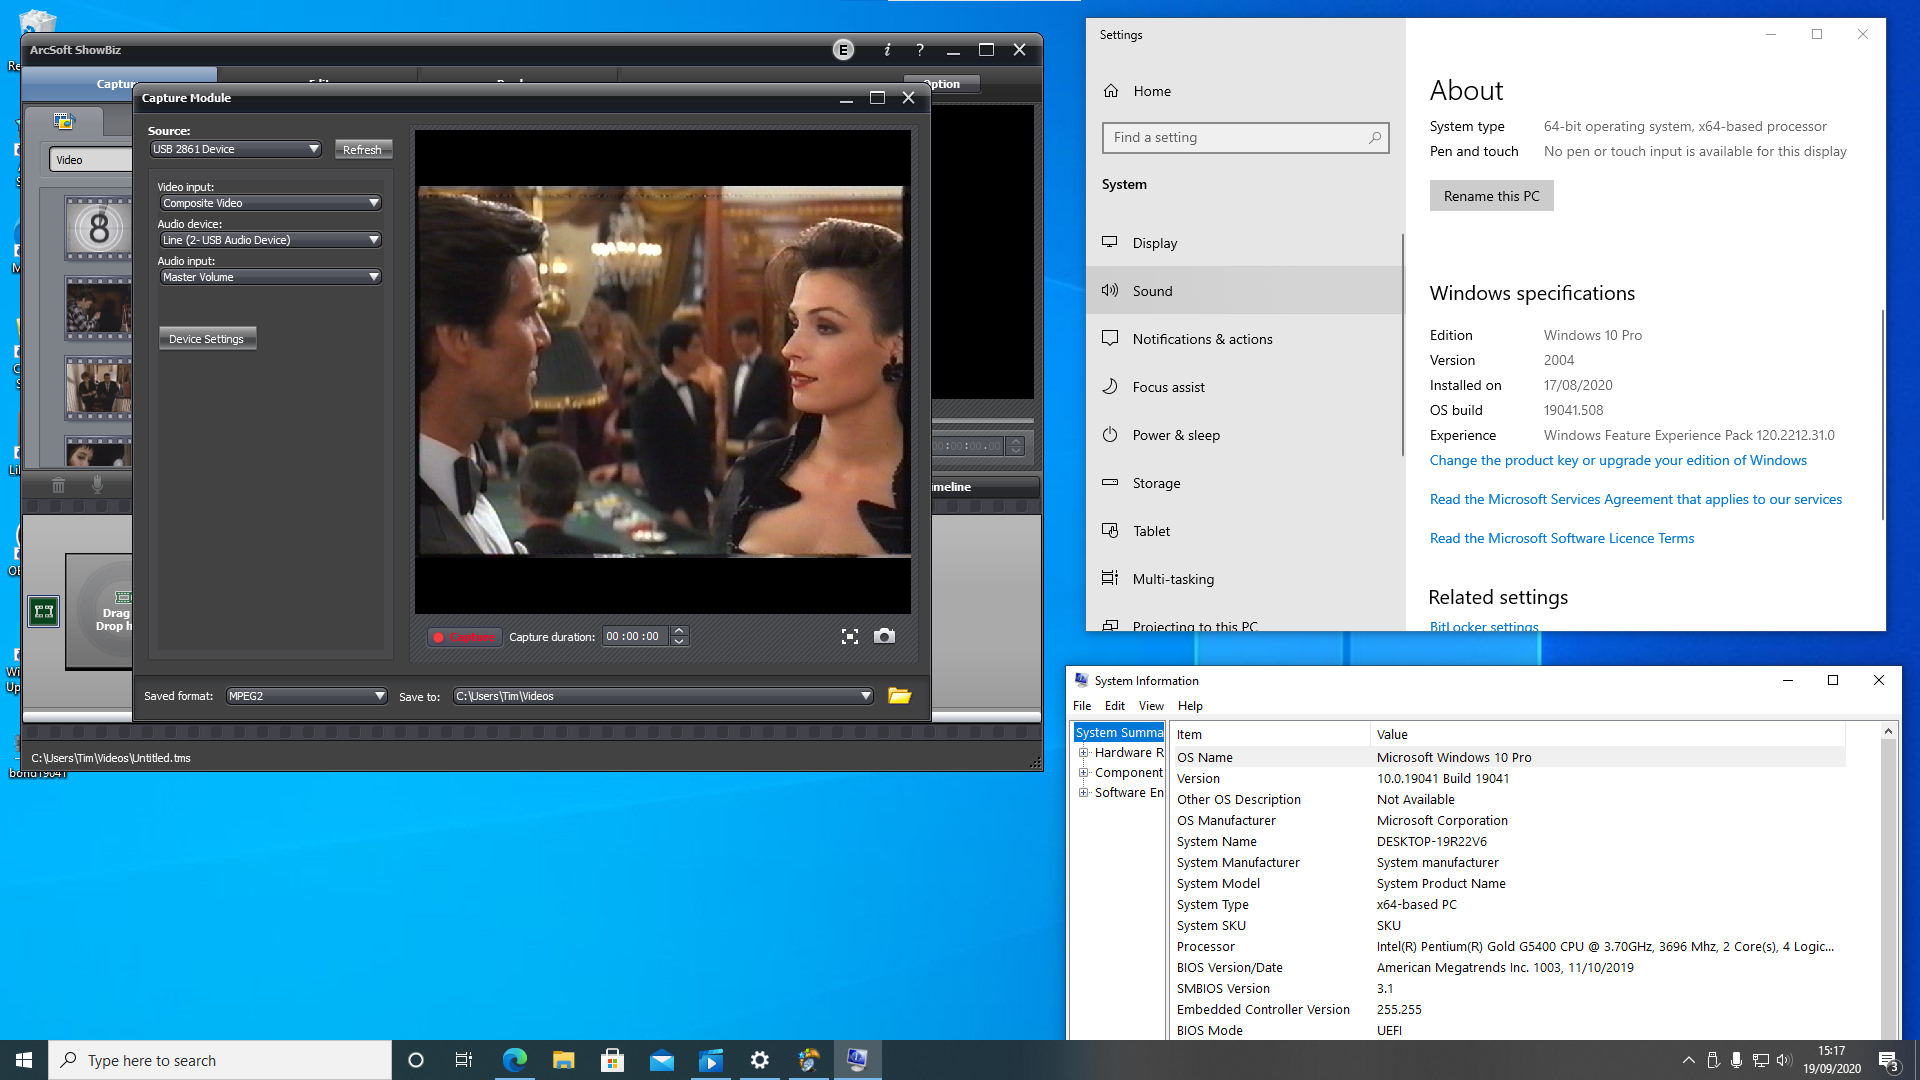Select the second video clip thumbnail in ShowBiz
The image size is (1920, 1080).
(x=98, y=308)
